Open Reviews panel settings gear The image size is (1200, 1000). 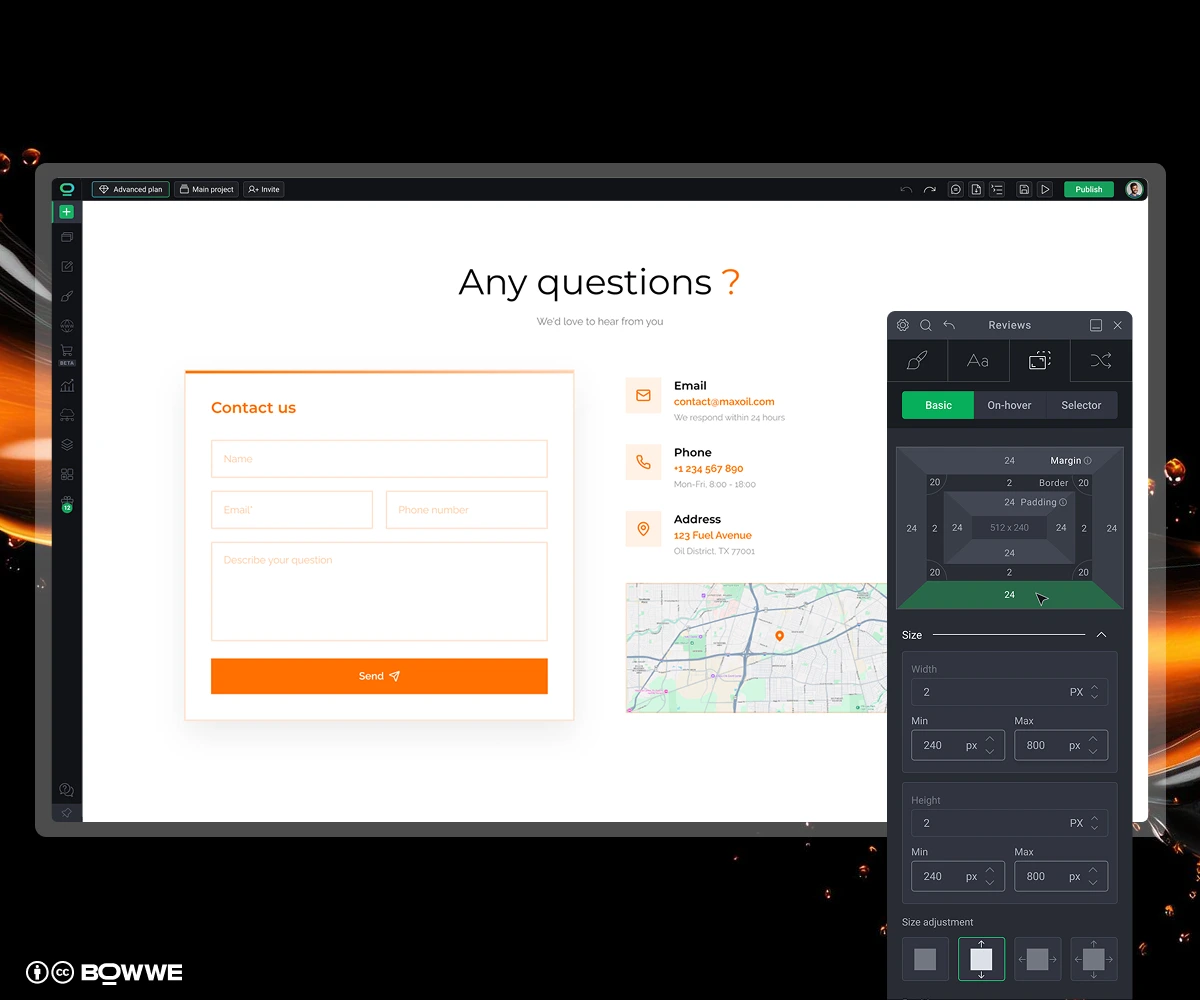tap(903, 325)
